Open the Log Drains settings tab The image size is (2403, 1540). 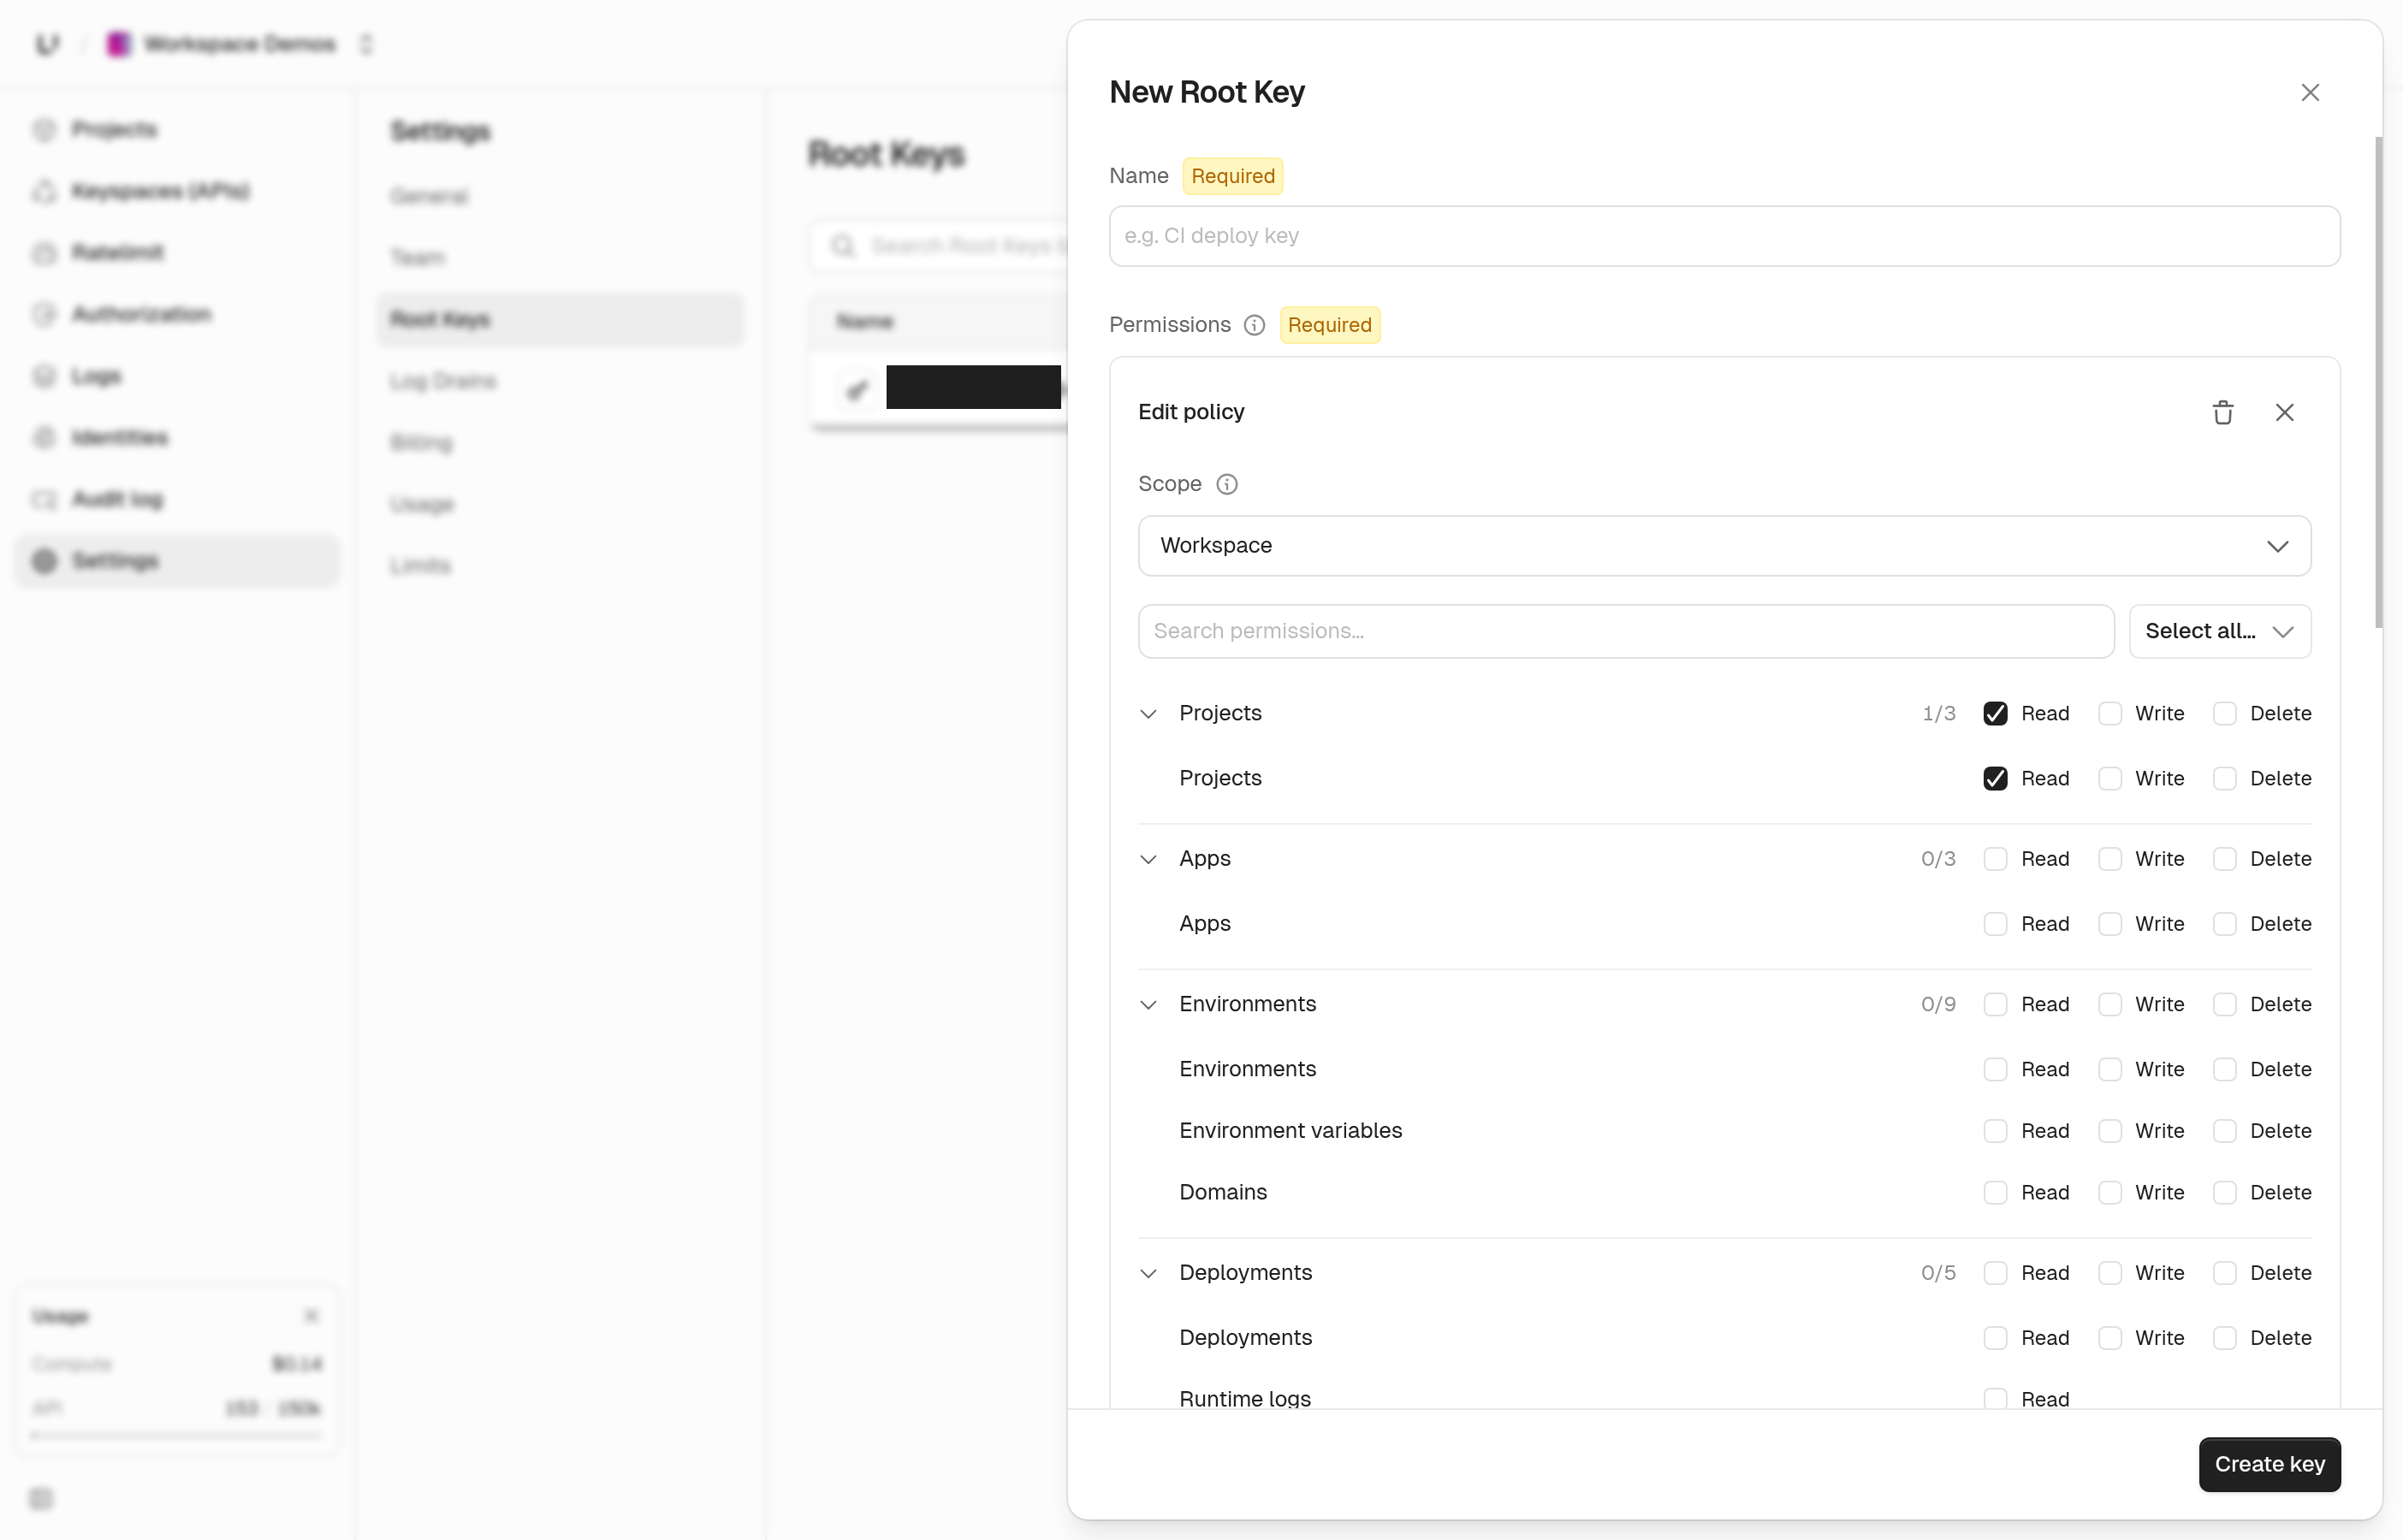click(443, 381)
